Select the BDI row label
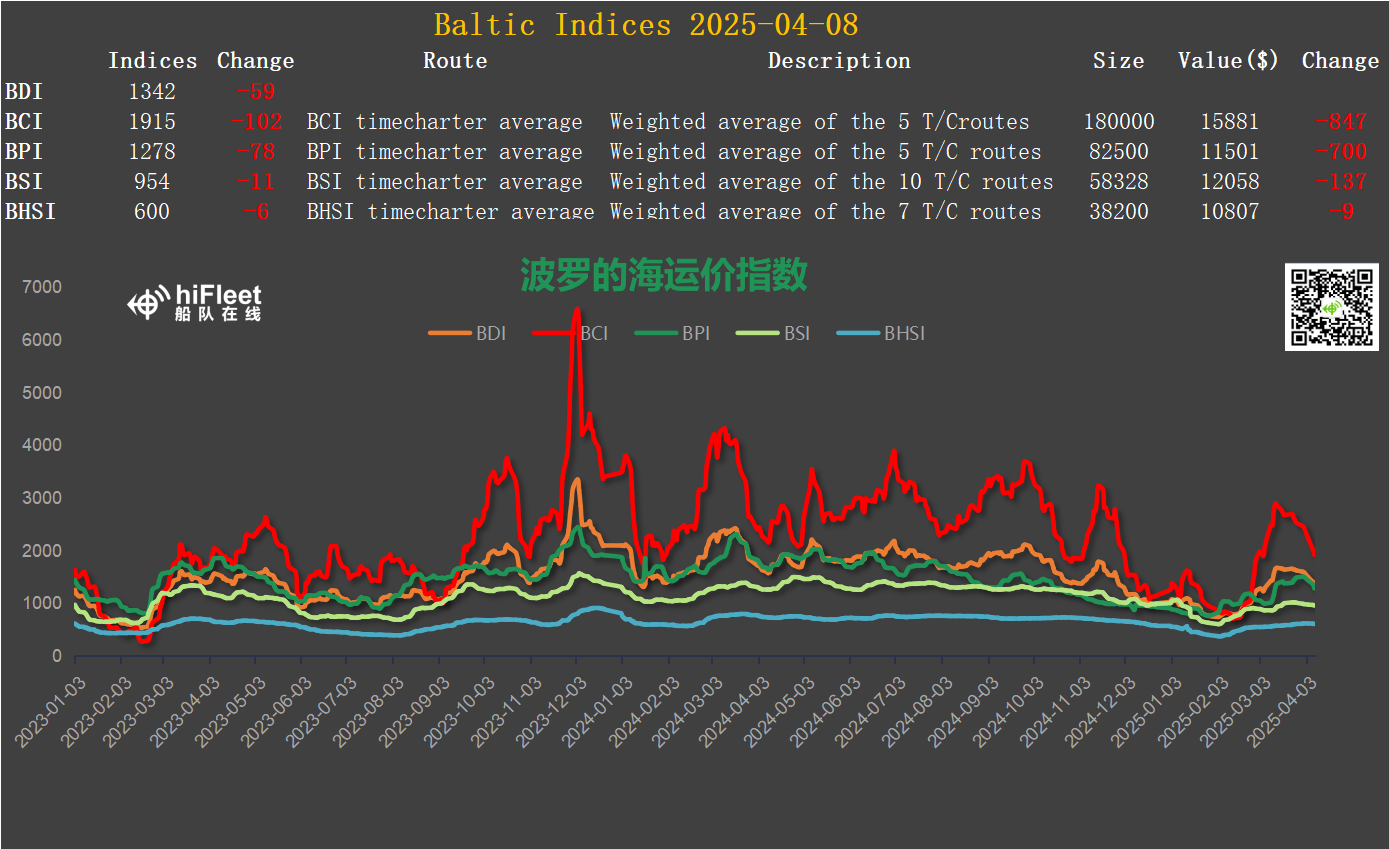Image resolution: width=1389 pixels, height=849 pixels. tap(24, 92)
